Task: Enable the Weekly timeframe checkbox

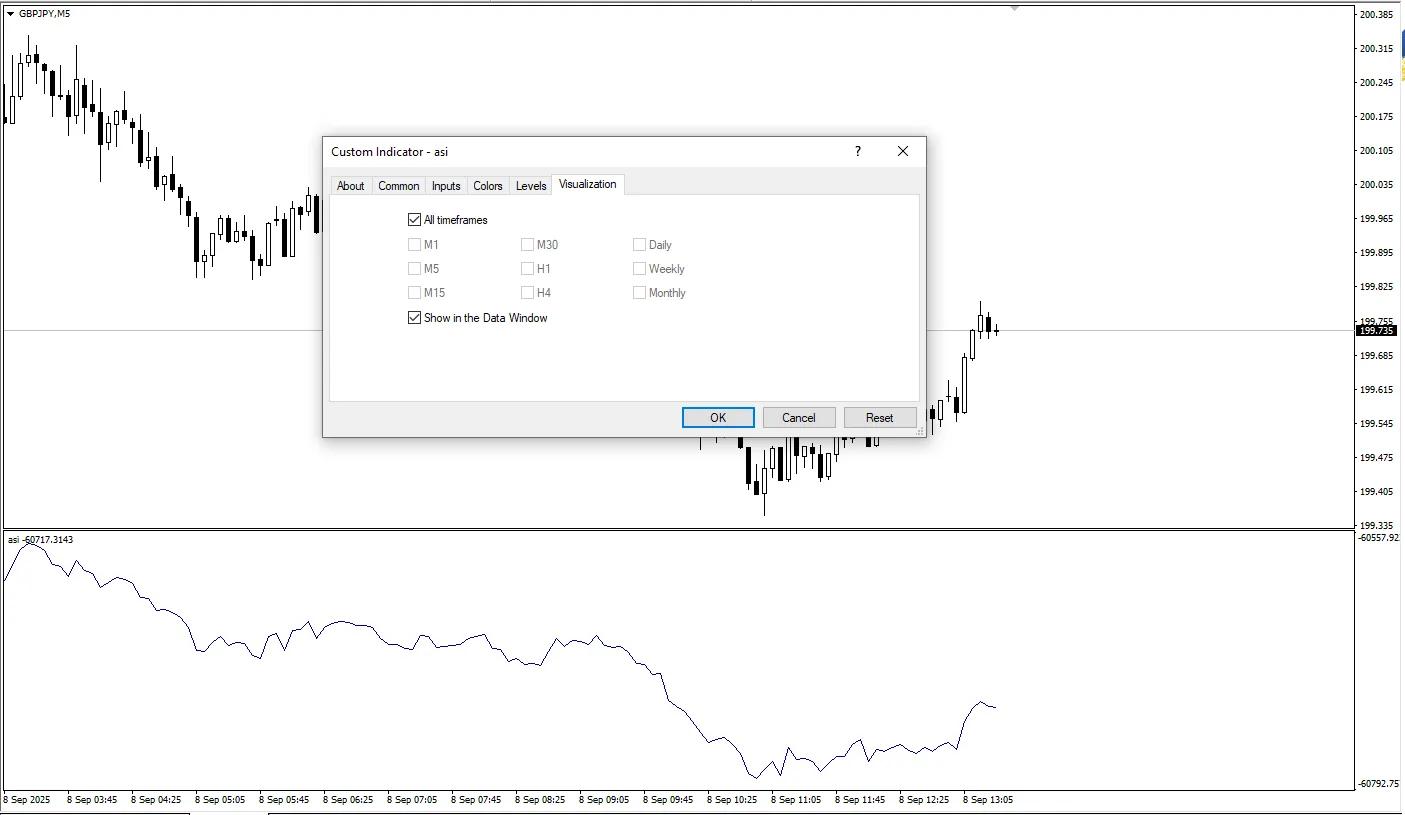Action: (640, 269)
